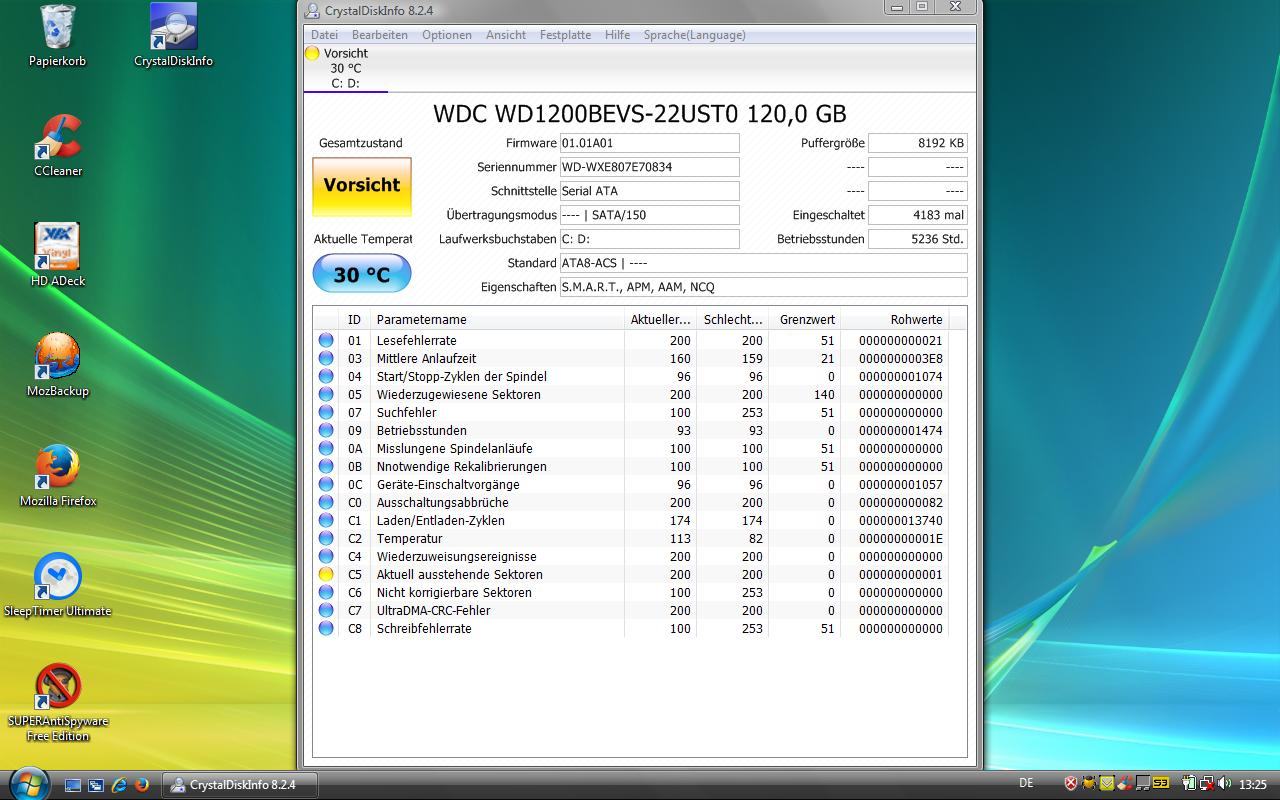Sort by the Rohwerte column header

pyautogui.click(x=893, y=320)
